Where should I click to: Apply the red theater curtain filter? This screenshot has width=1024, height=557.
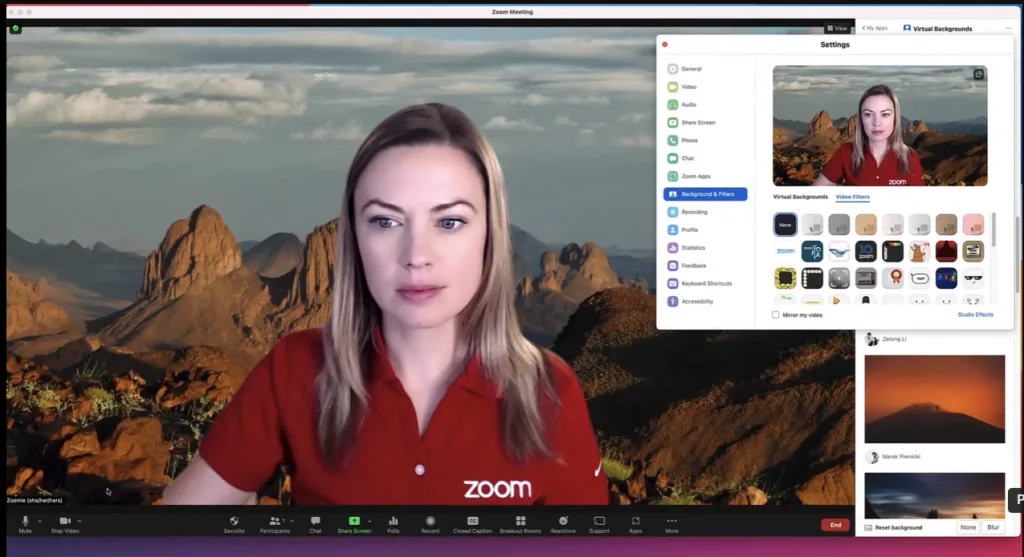click(946, 251)
